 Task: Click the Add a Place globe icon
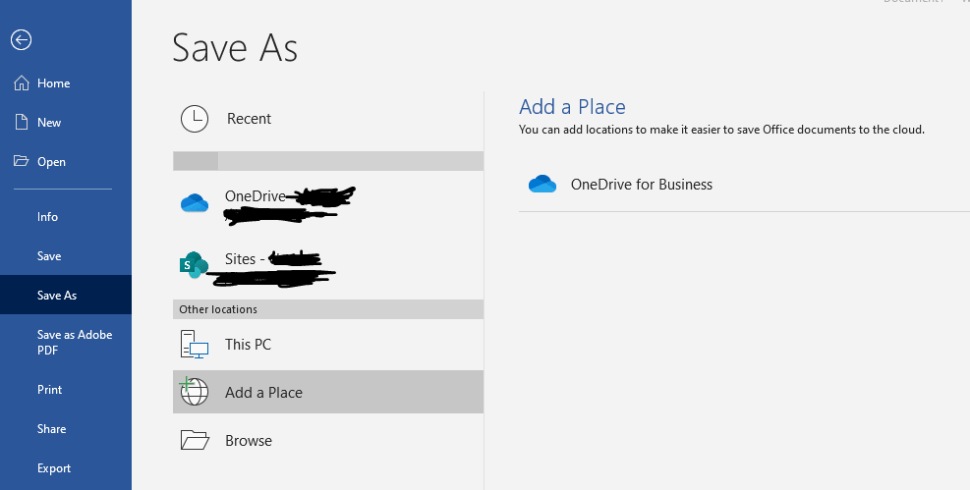(194, 392)
